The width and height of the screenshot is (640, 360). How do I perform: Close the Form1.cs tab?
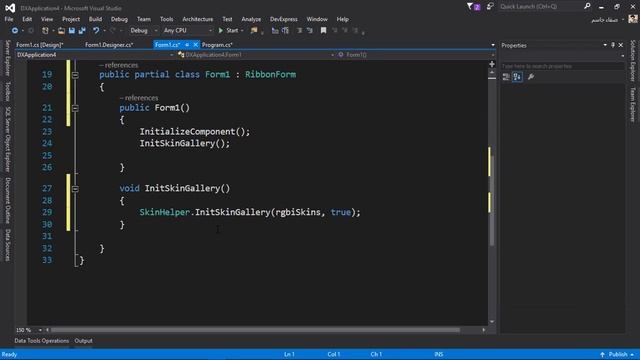196,45
